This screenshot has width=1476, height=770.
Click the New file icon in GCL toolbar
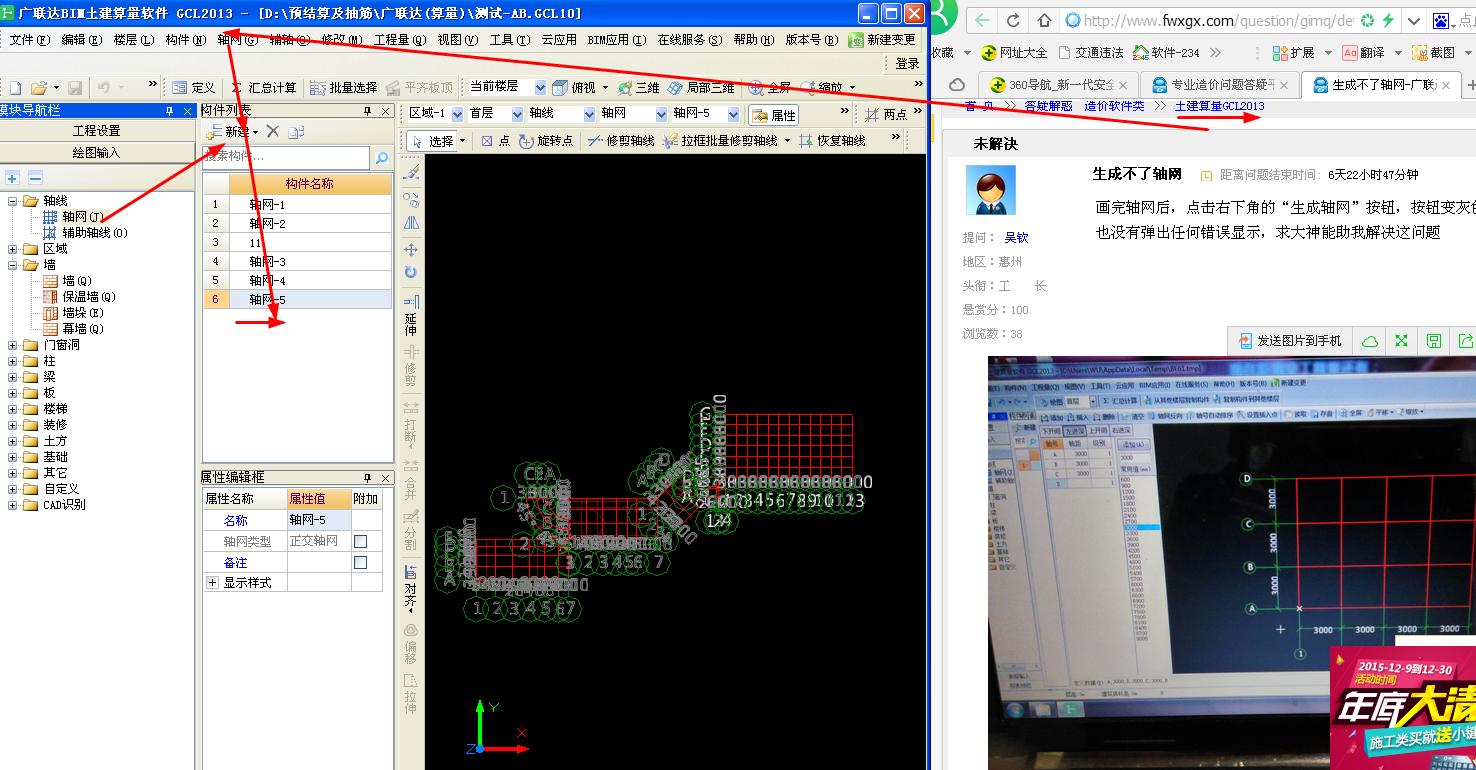[15, 88]
